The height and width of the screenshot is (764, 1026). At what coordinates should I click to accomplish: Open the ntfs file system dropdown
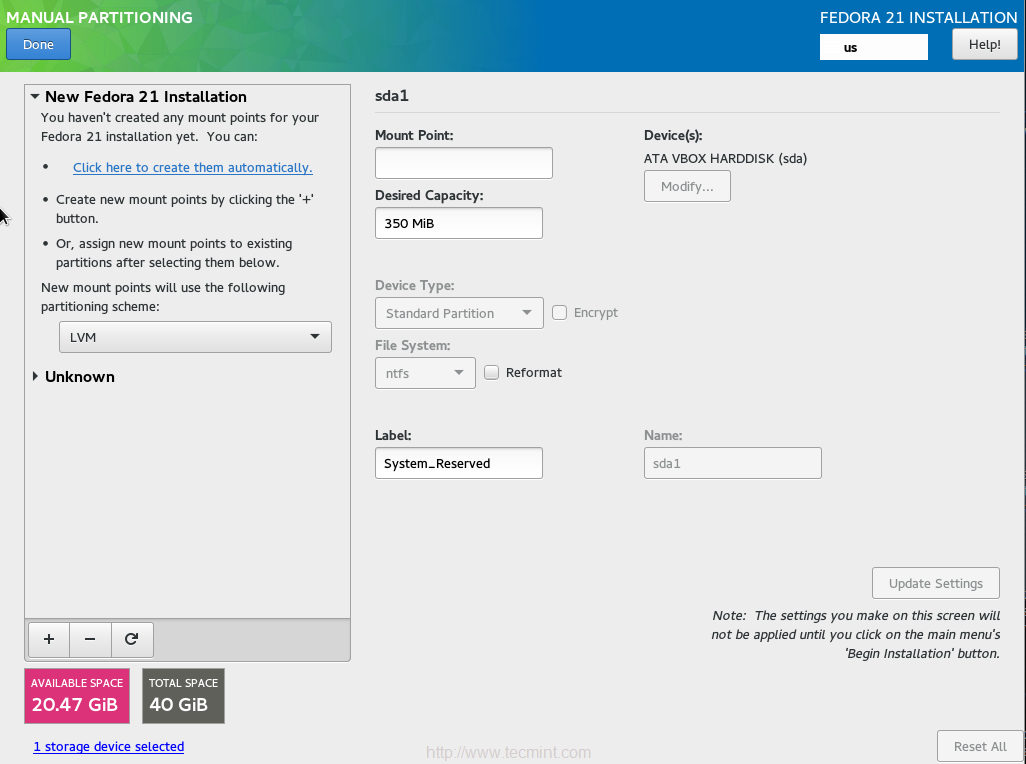[x=425, y=373]
